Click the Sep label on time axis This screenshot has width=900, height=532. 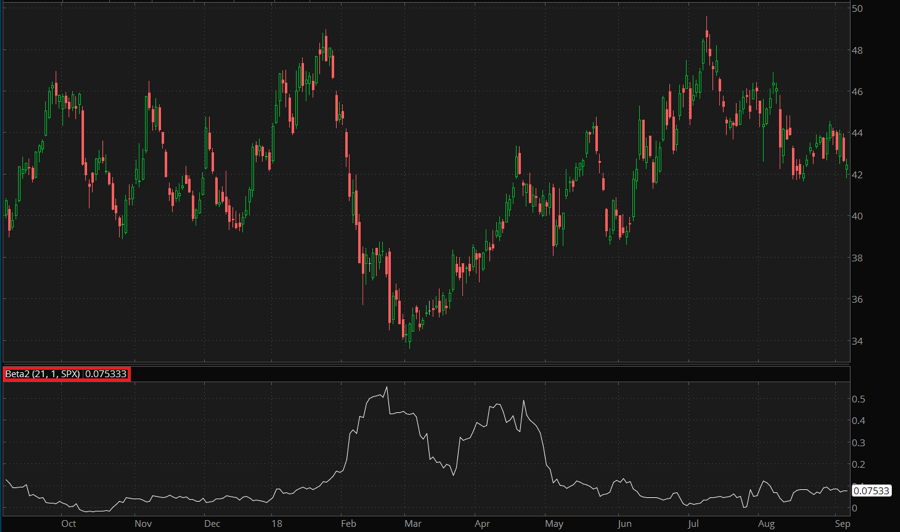(x=842, y=523)
